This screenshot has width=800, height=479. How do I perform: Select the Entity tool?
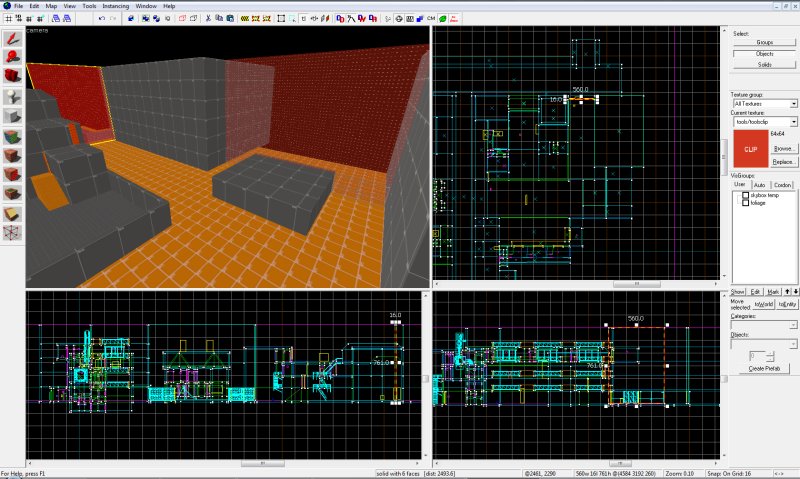pyautogui.click(x=12, y=95)
